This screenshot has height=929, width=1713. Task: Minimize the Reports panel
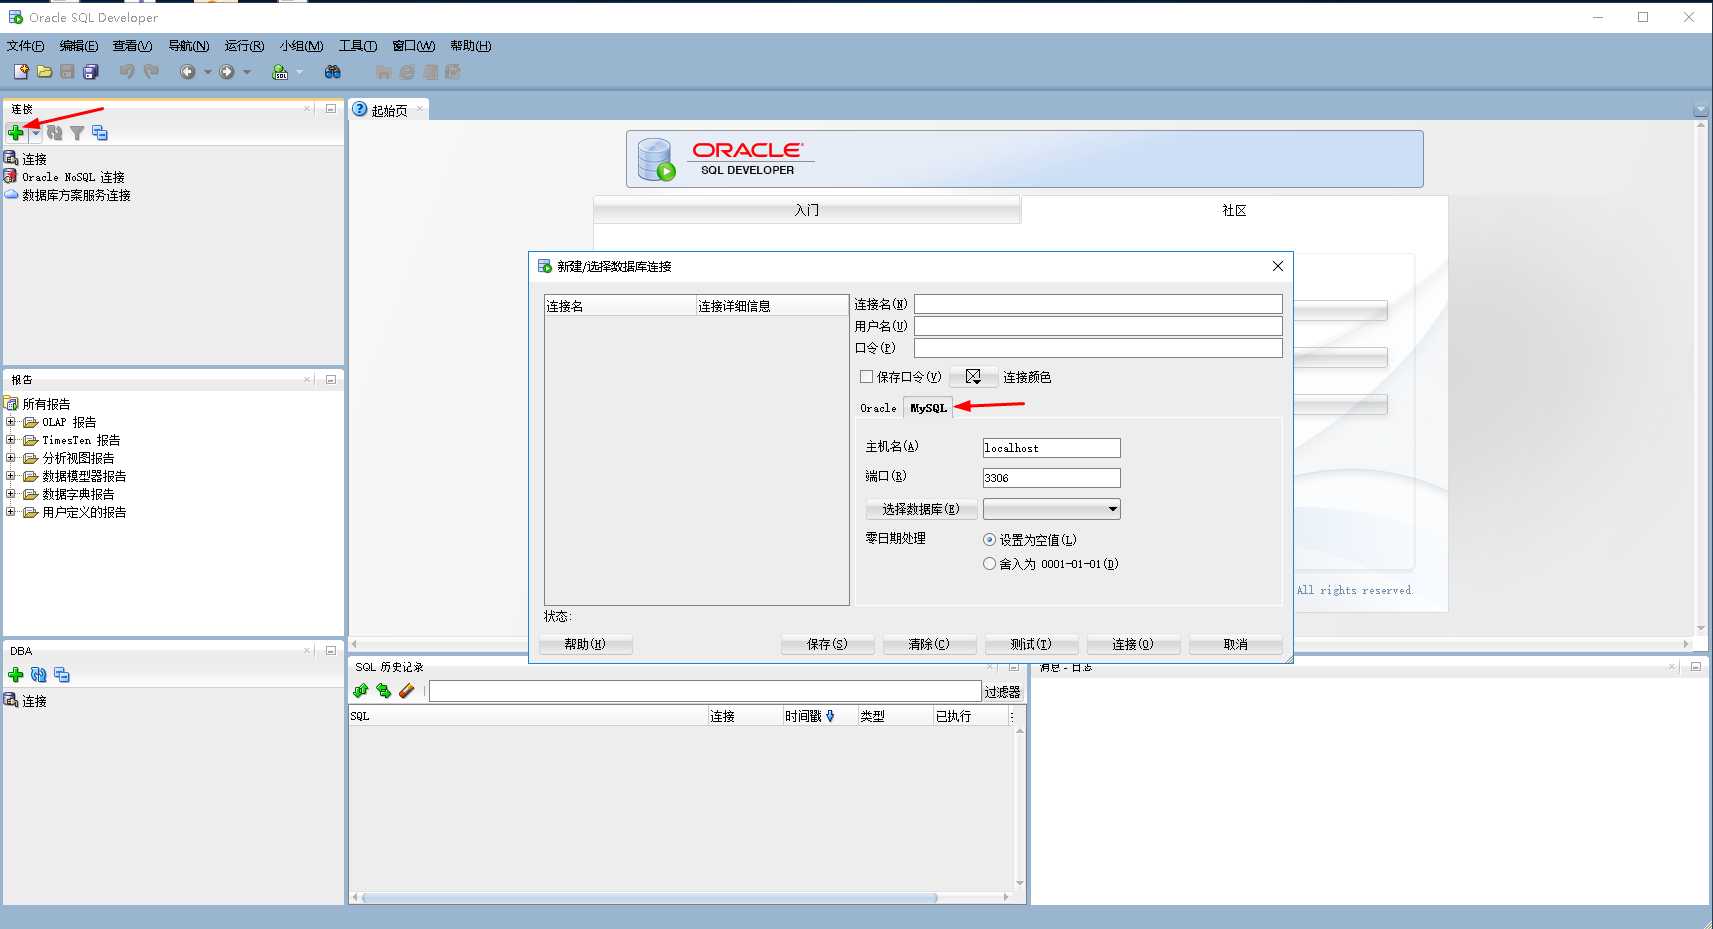pyautogui.click(x=331, y=379)
